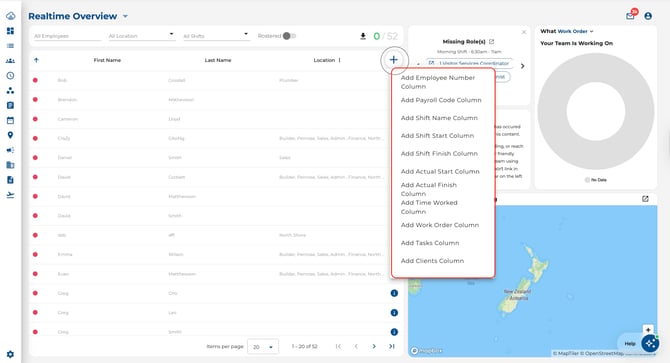Open the Work Order selector dropdown

[x=575, y=31]
